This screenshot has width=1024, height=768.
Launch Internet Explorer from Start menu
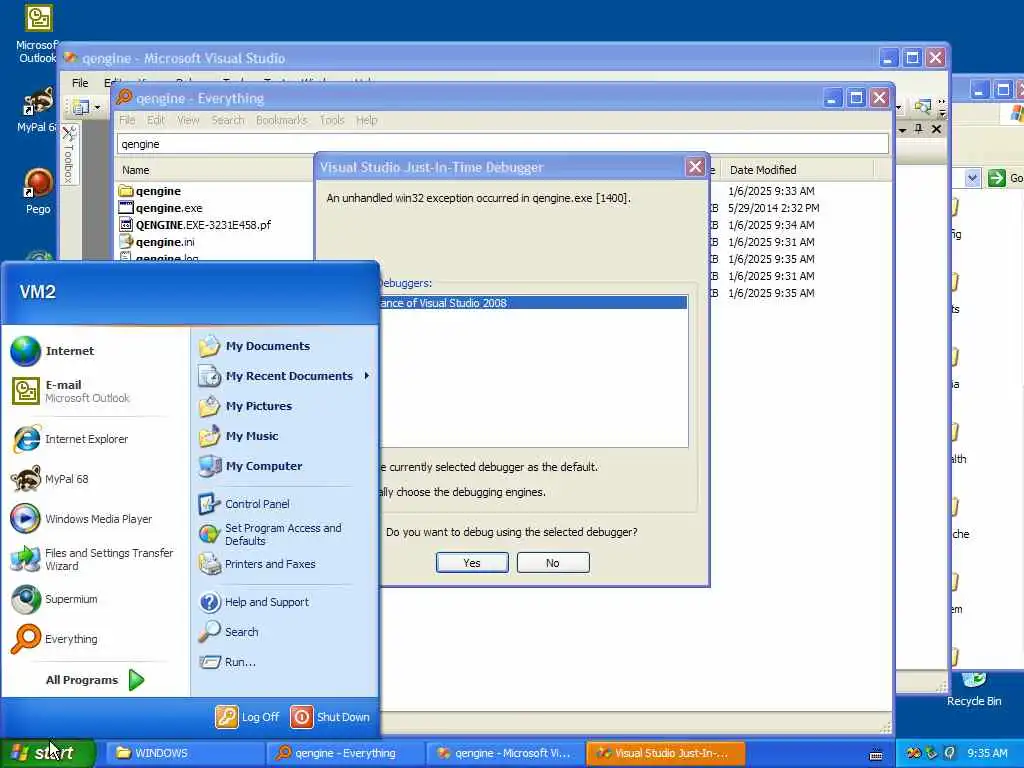click(70, 439)
